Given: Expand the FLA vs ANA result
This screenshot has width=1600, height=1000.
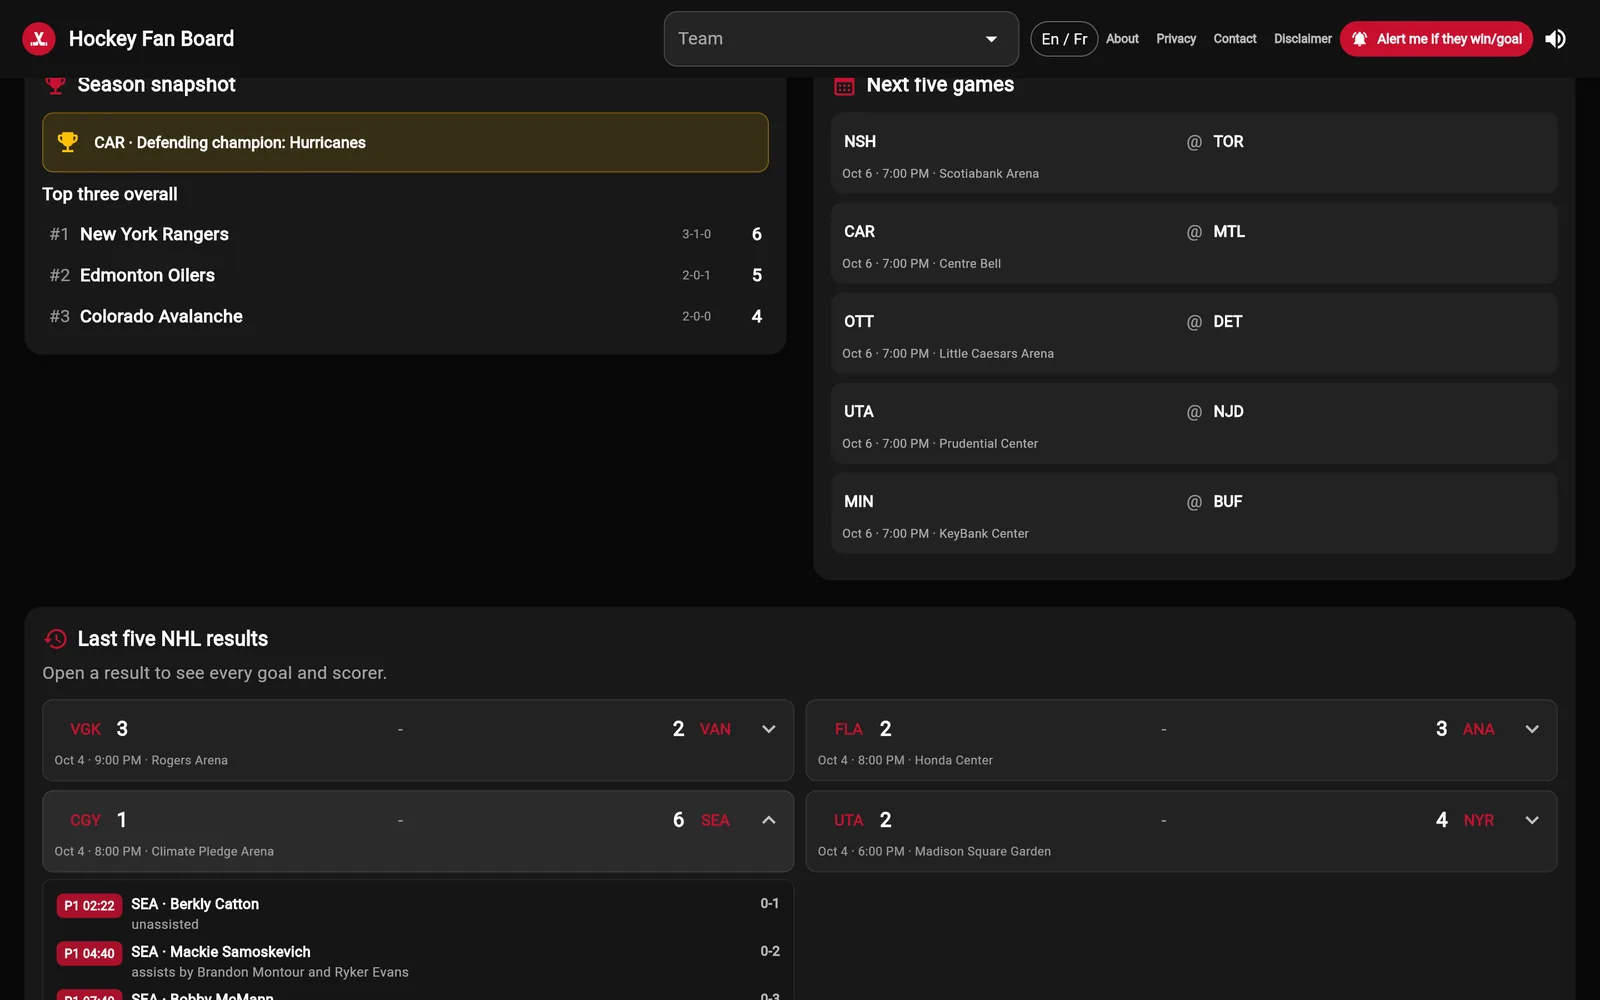Looking at the screenshot, I should point(1532,729).
